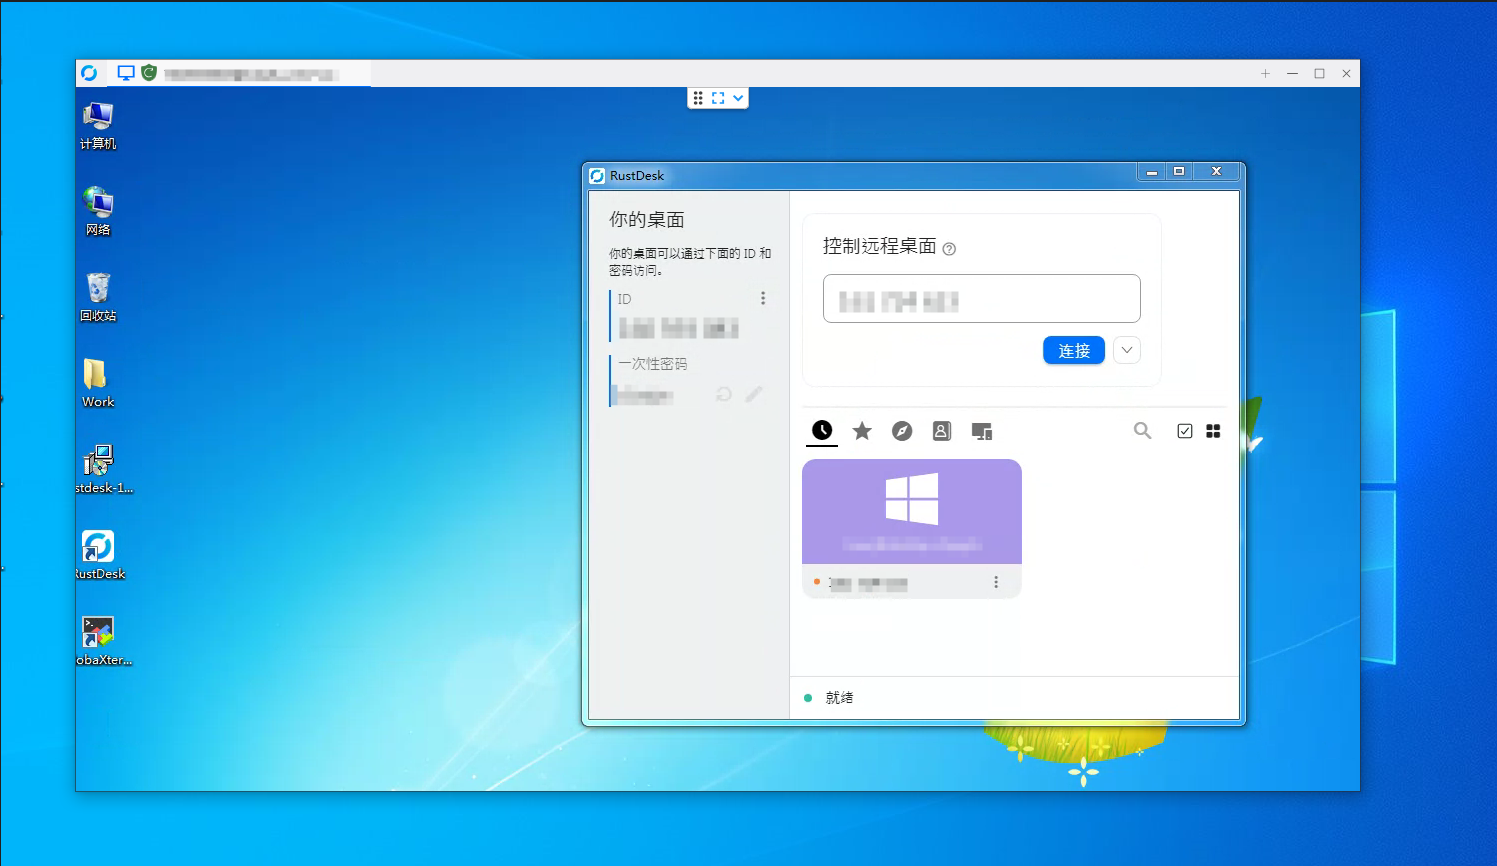The height and width of the screenshot is (866, 1497).
Task: Close the inner RustDesk window
Action: pos(1217,172)
